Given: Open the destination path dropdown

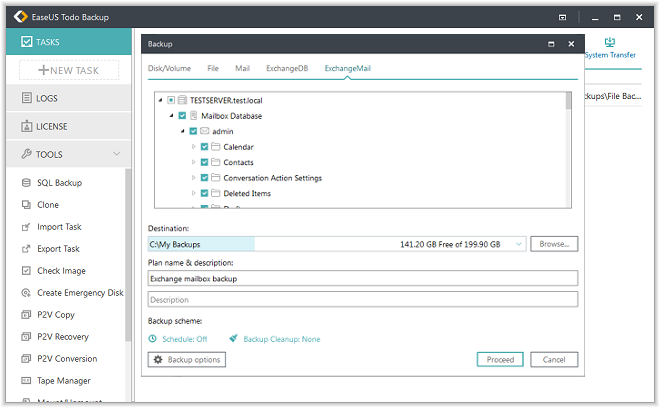Looking at the screenshot, I should (x=519, y=244).
